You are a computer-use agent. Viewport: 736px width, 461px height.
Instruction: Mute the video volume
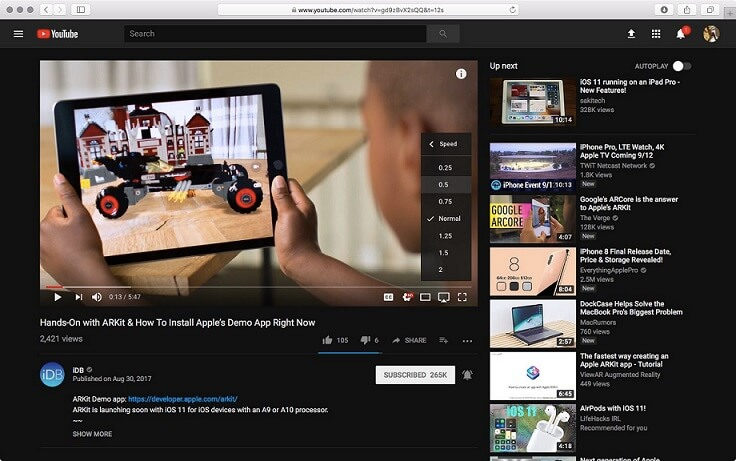point(97,297)
